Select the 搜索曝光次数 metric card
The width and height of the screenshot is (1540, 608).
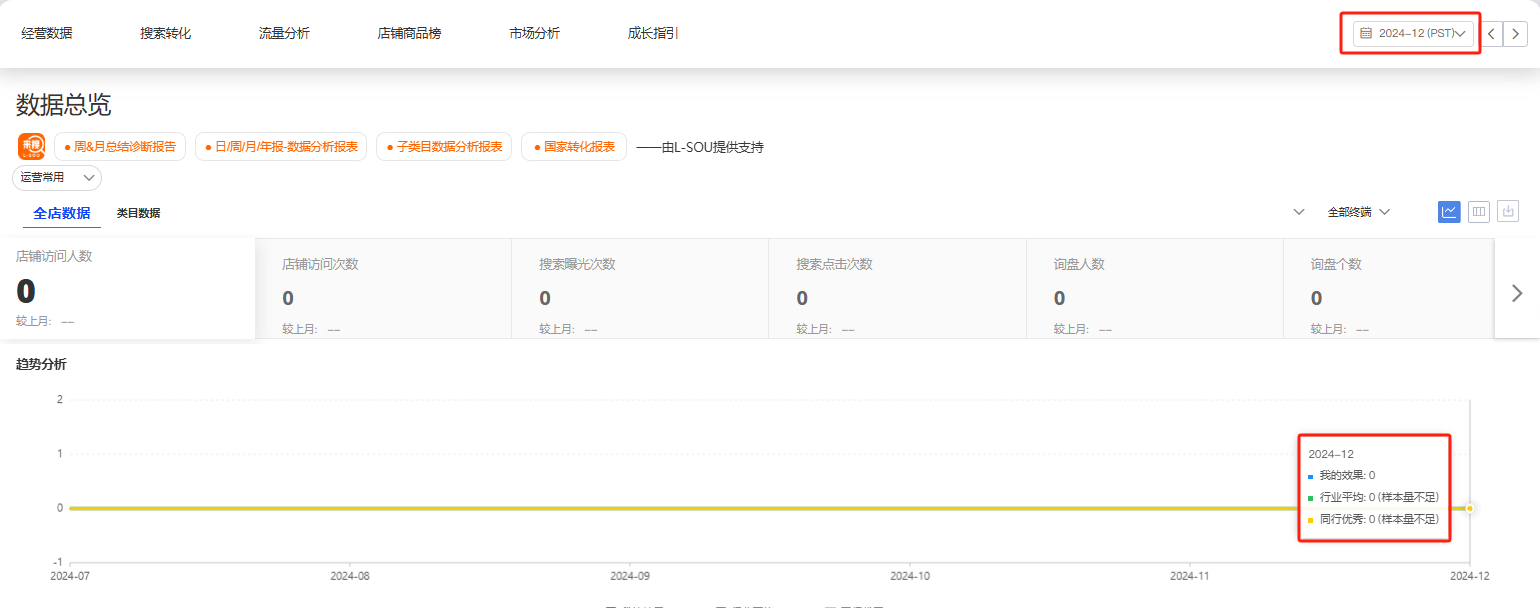tap(640, 288)
